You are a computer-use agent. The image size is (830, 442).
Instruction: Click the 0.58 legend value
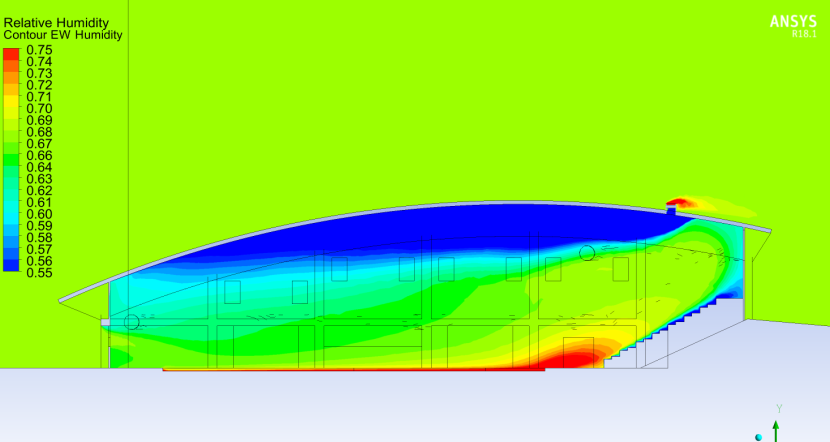[x=39, y=238]
